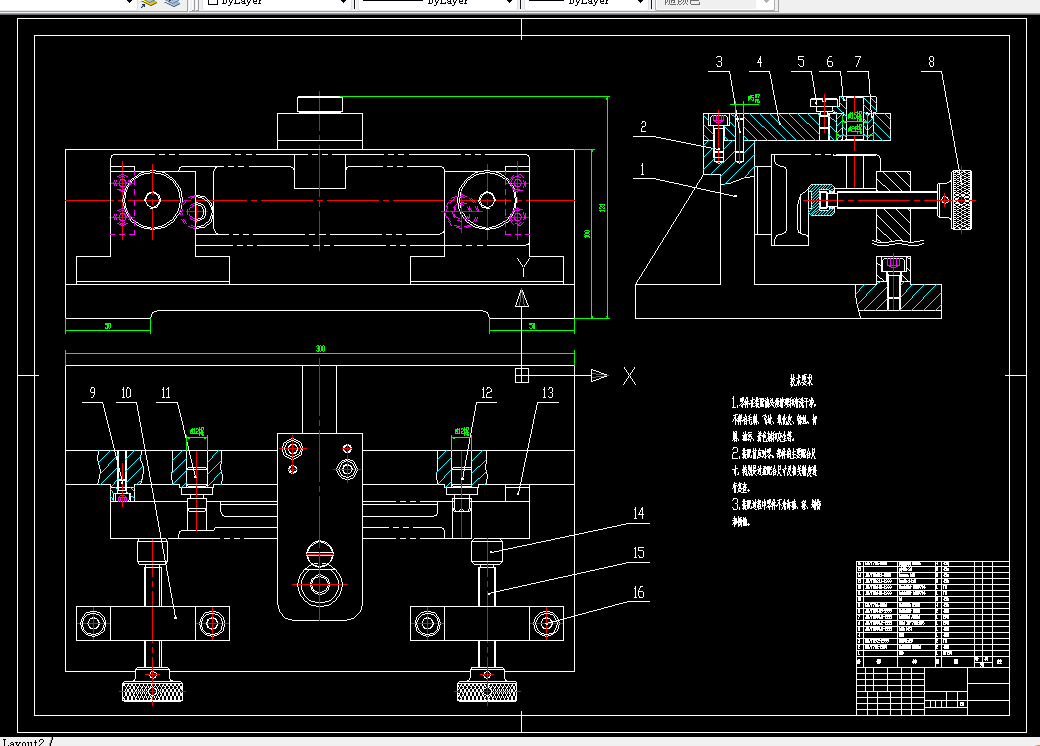Image resolution: width=1040 pixels, height=746 pixels.
Task: Switch to the Layout2 tab
Action: (24, 742)
